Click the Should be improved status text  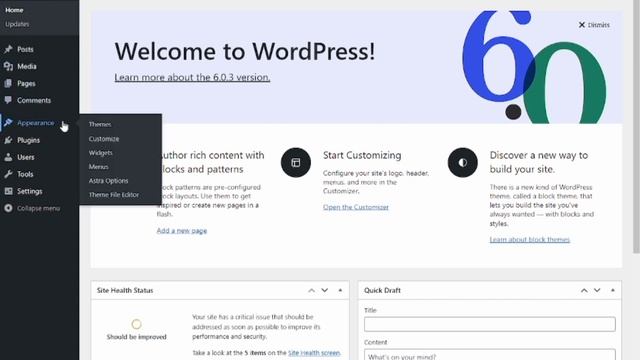(x=137, y=337)
